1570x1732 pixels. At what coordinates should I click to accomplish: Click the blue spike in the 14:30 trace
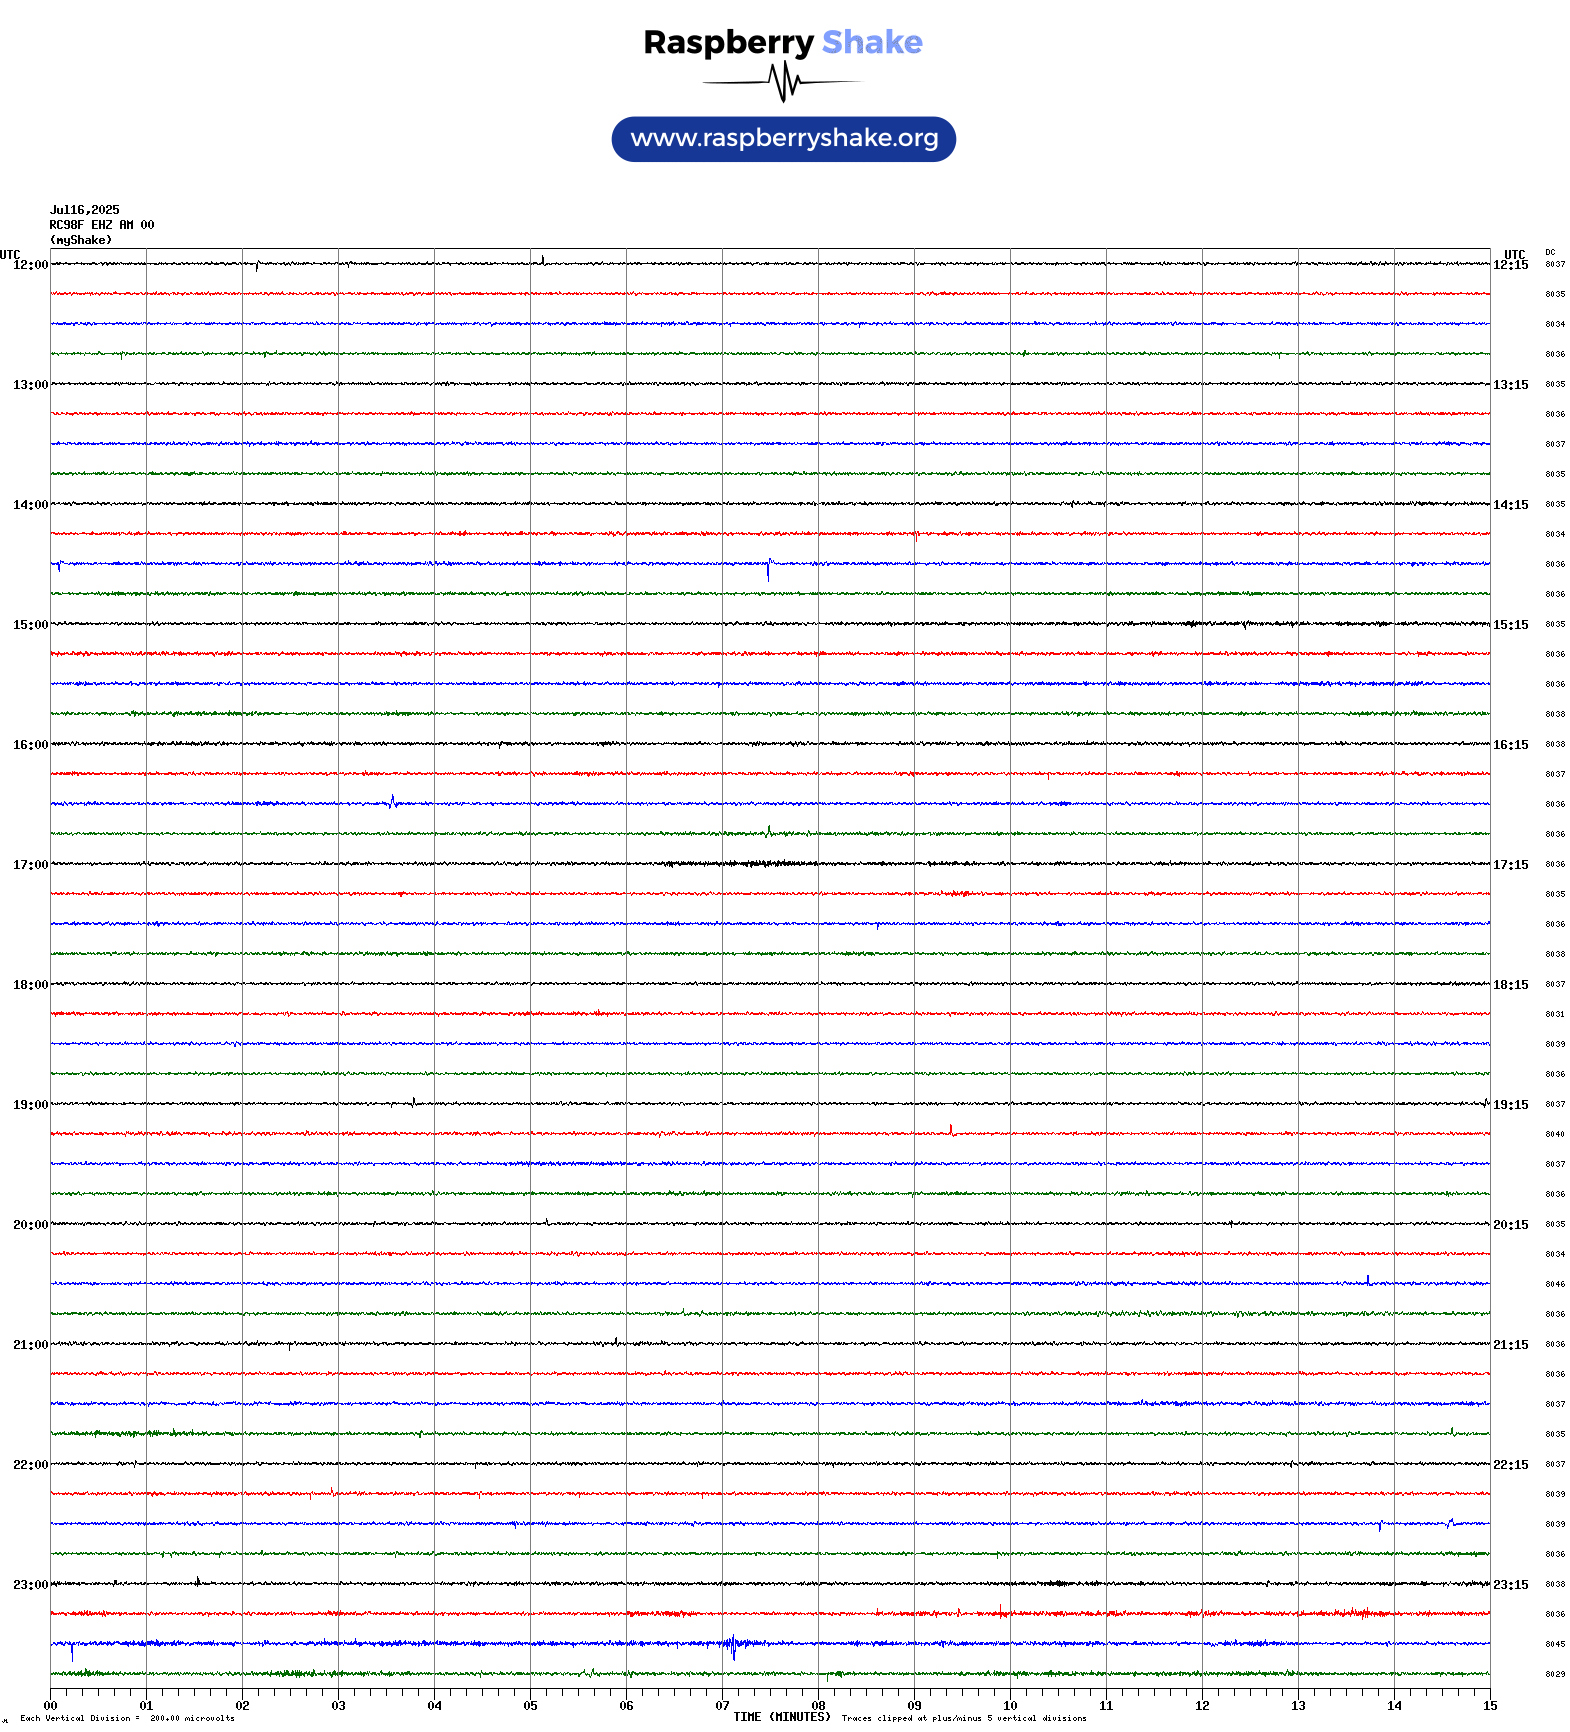click(769, 569)
